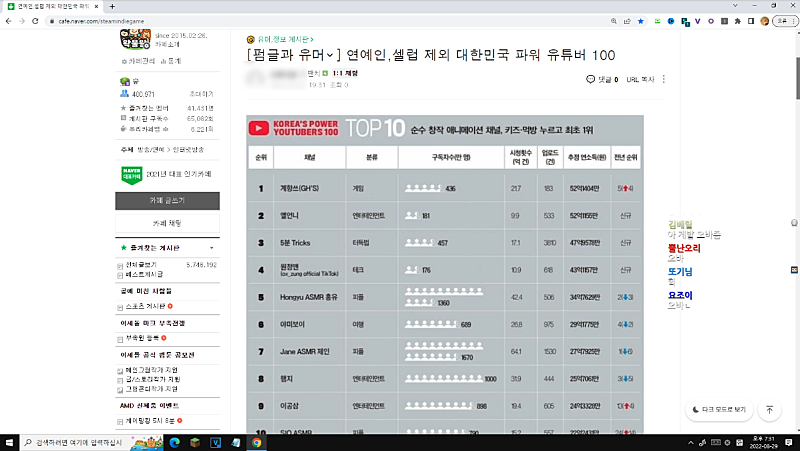This screenshot has height=451, width=800.
Task: Open the Chrome extensions puzzle icon
Action: tap(737, 21)
